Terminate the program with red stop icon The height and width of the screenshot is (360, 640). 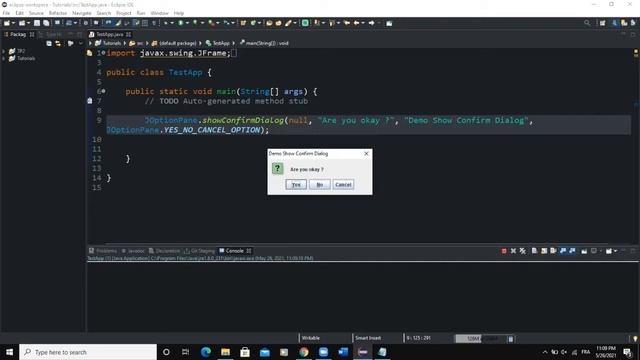[504, 251]
